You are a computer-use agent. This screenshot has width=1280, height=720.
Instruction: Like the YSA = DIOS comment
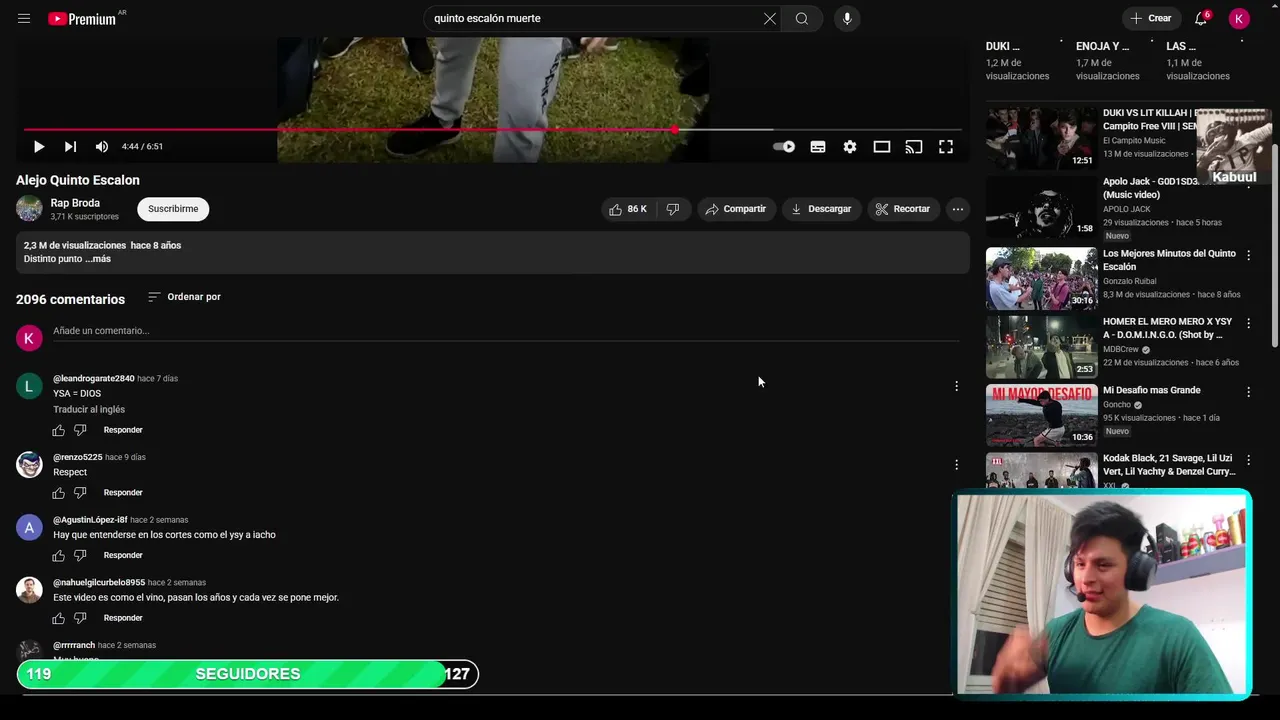click(x=58, y=430)
